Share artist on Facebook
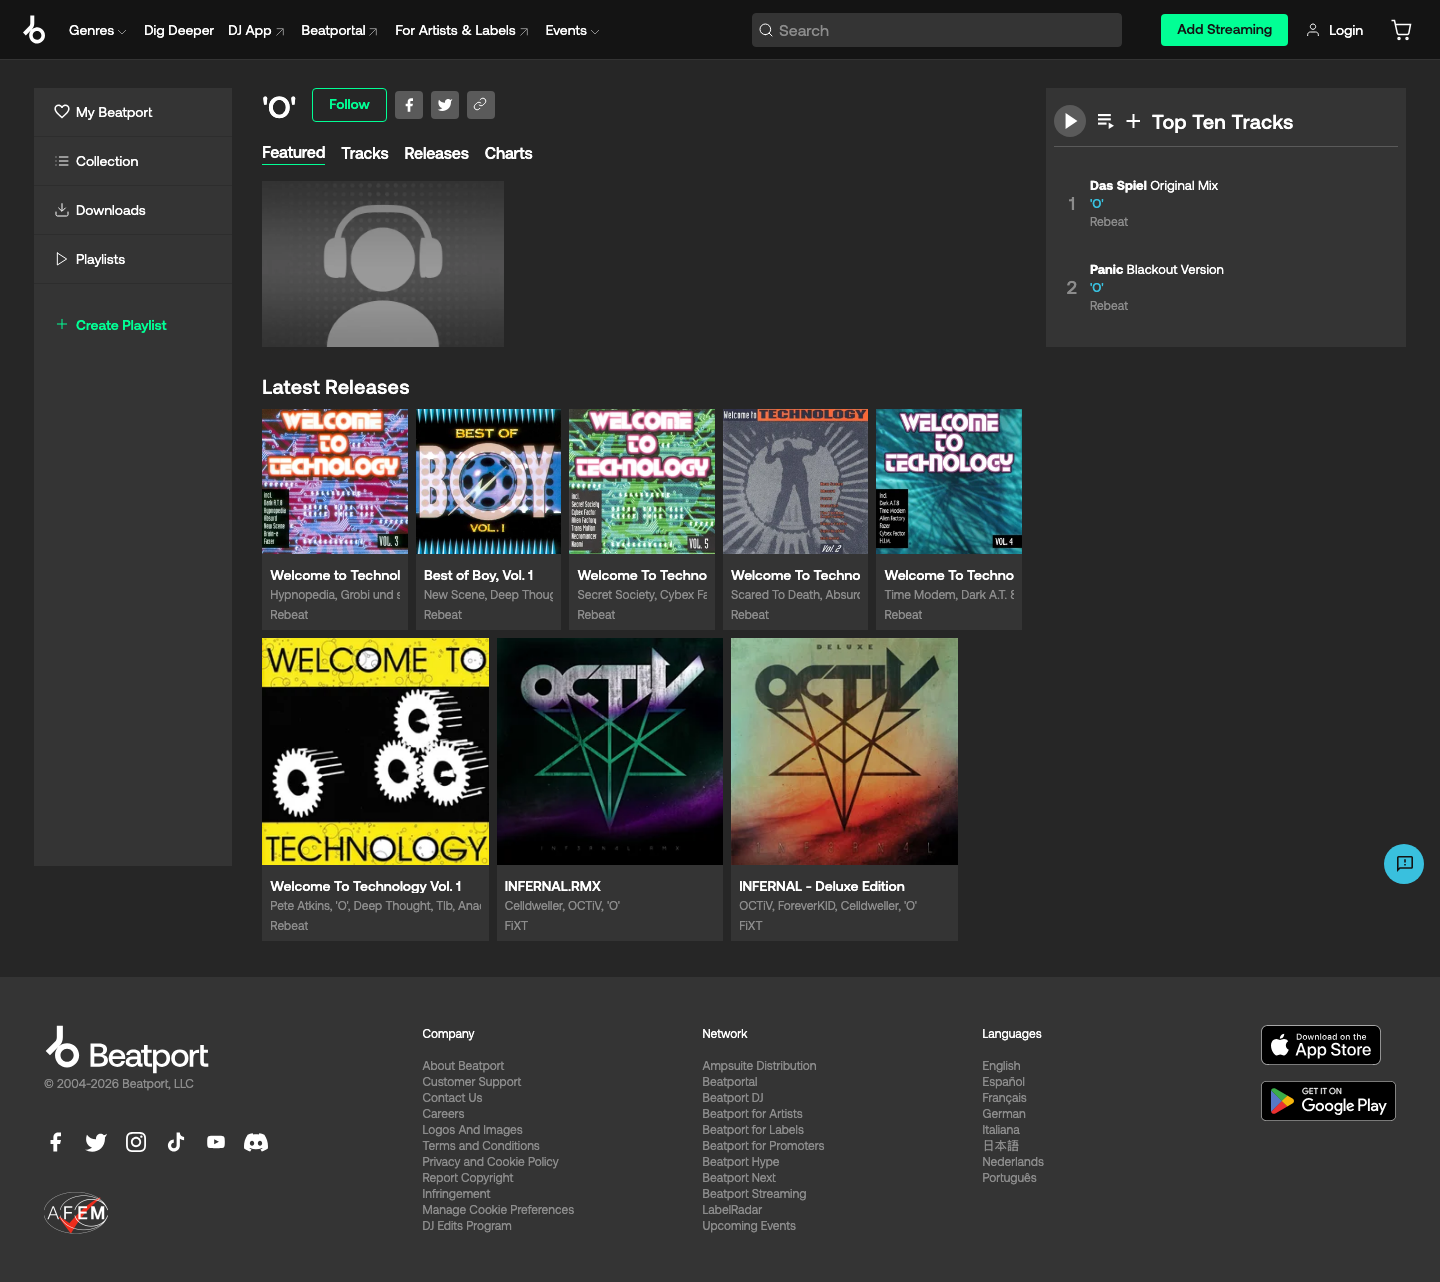 pyautogui.click(x=409, y=105)
